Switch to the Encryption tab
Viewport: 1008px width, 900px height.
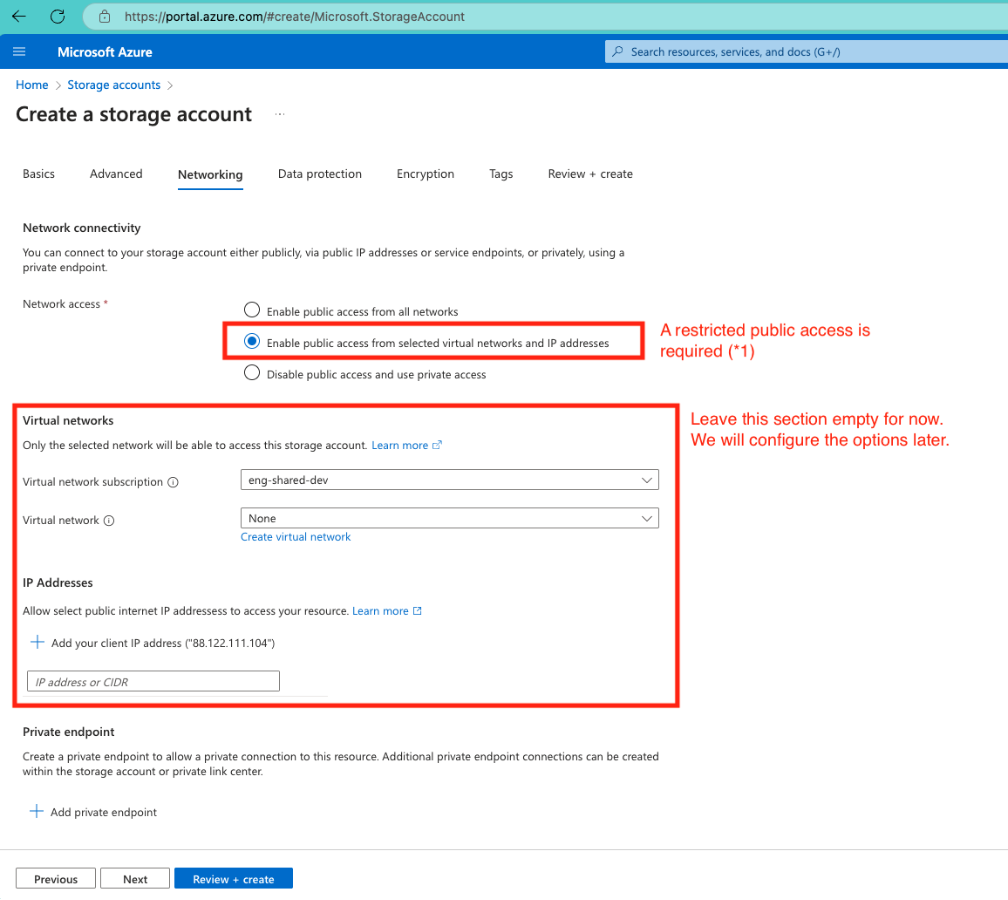coord(425,174)
